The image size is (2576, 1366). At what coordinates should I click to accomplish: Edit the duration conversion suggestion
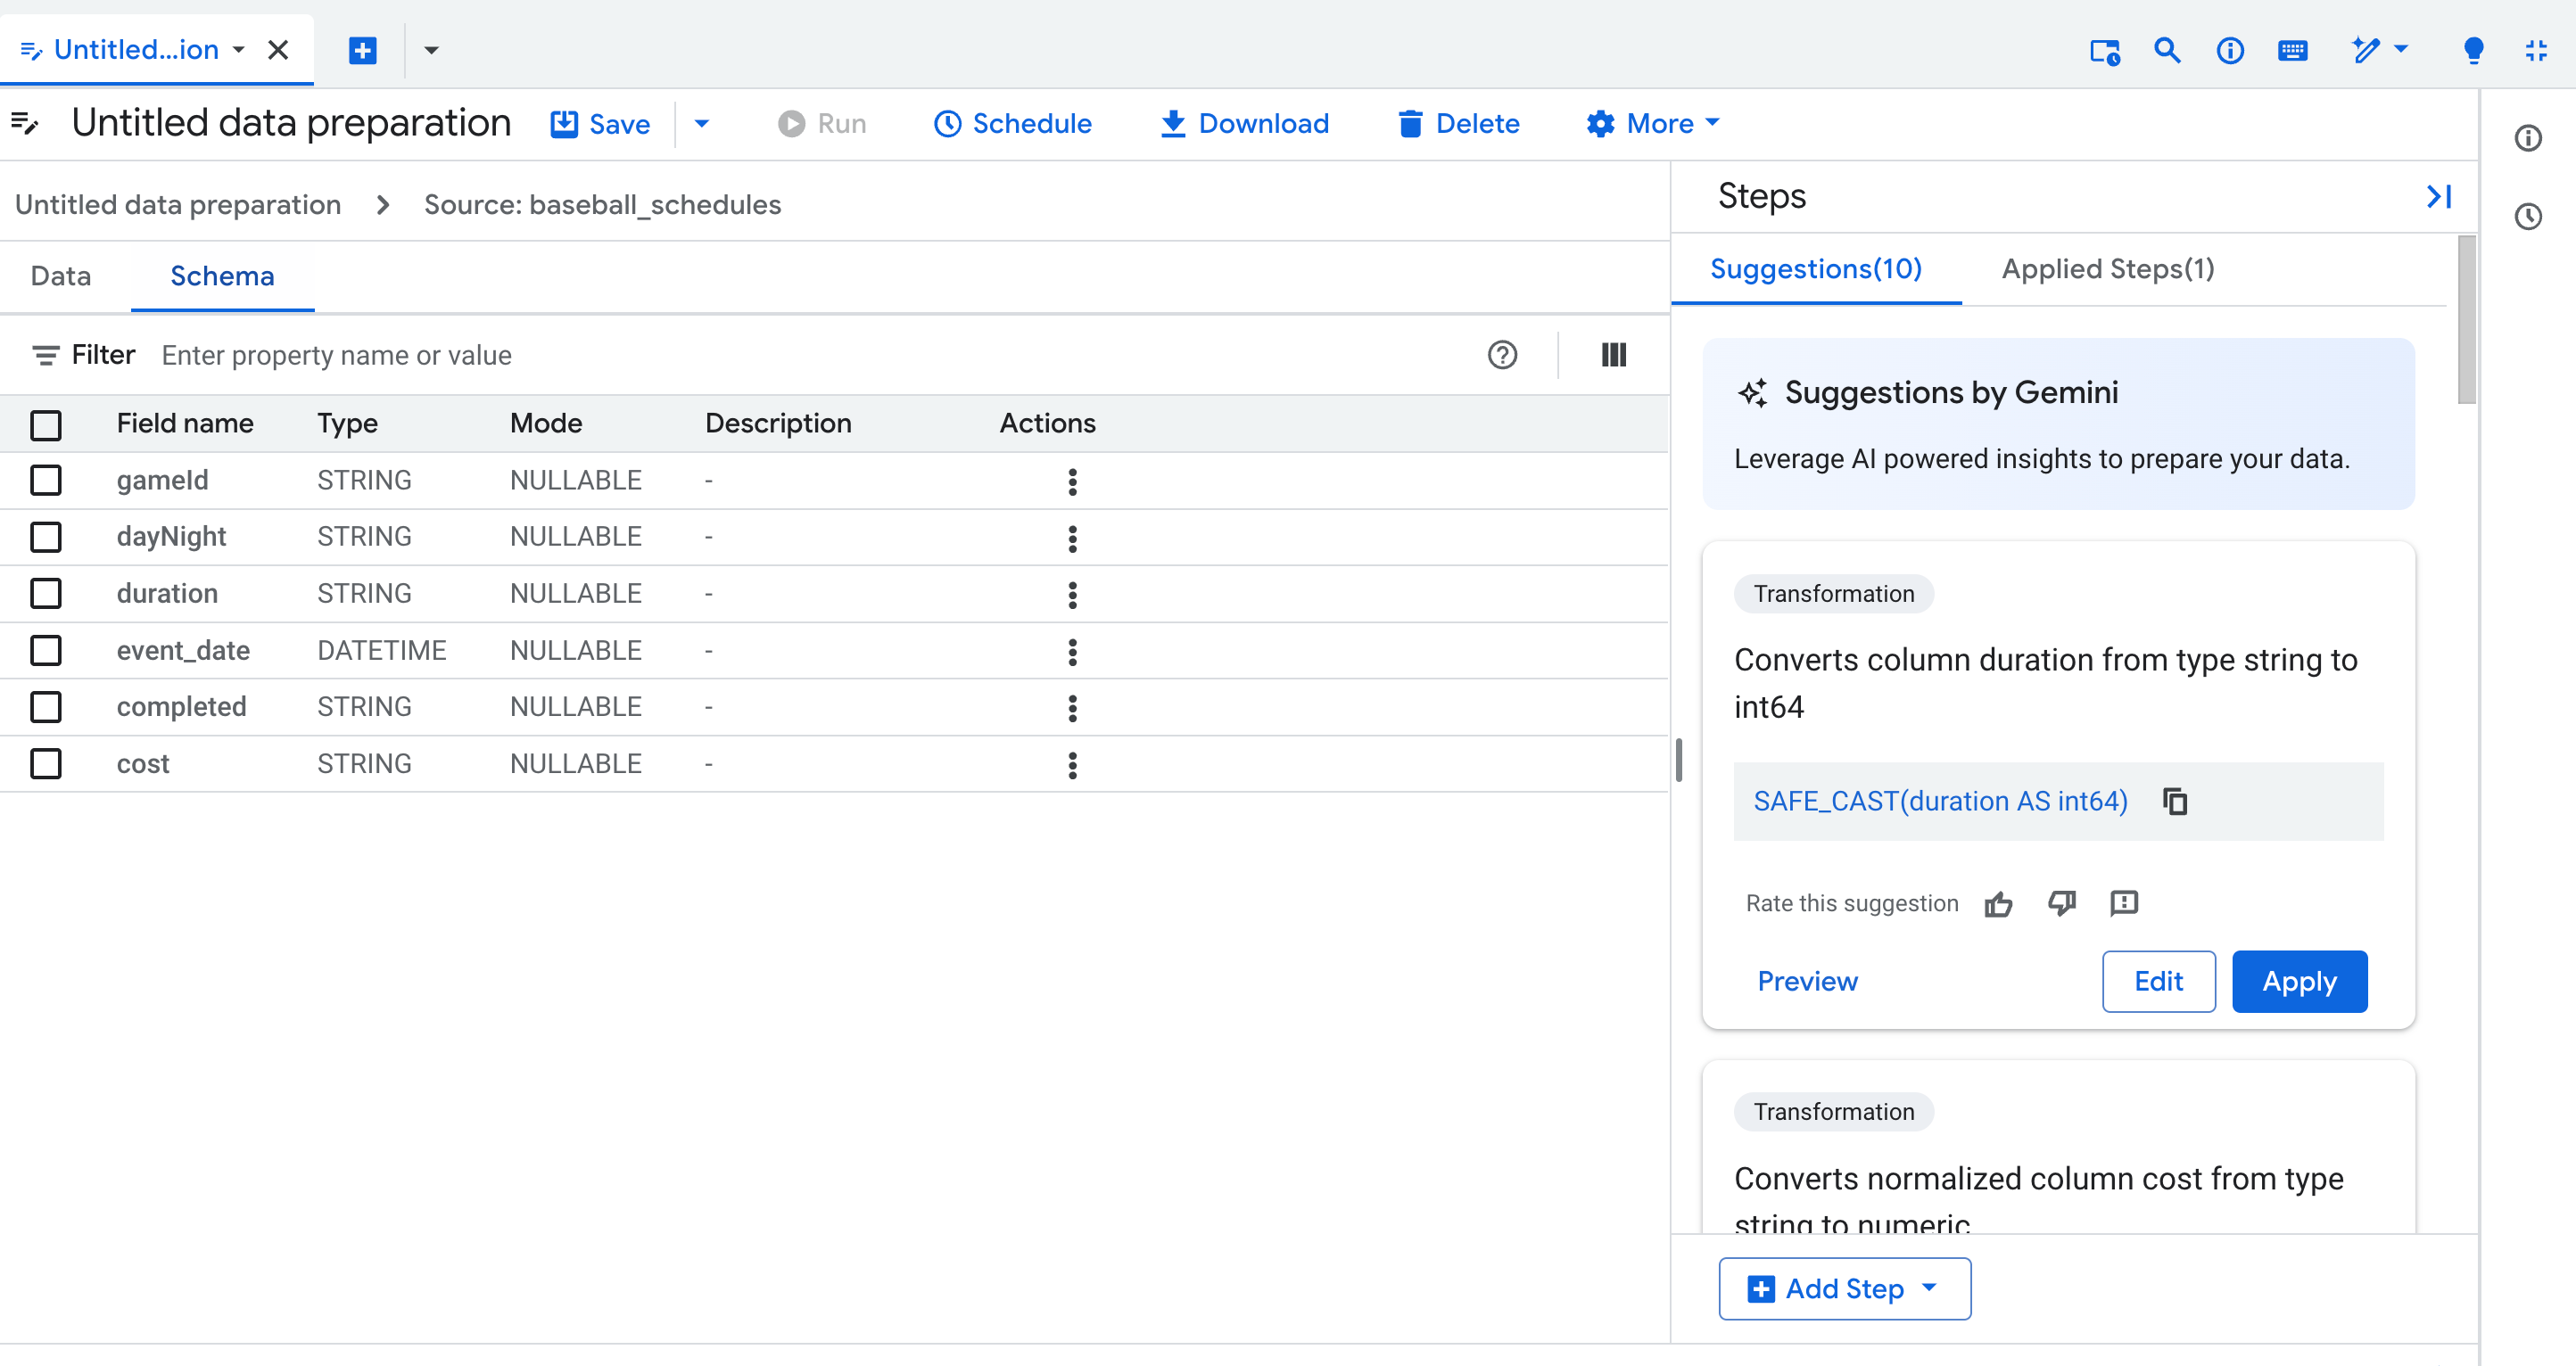pyautogui.click(x=2158, y=981)
